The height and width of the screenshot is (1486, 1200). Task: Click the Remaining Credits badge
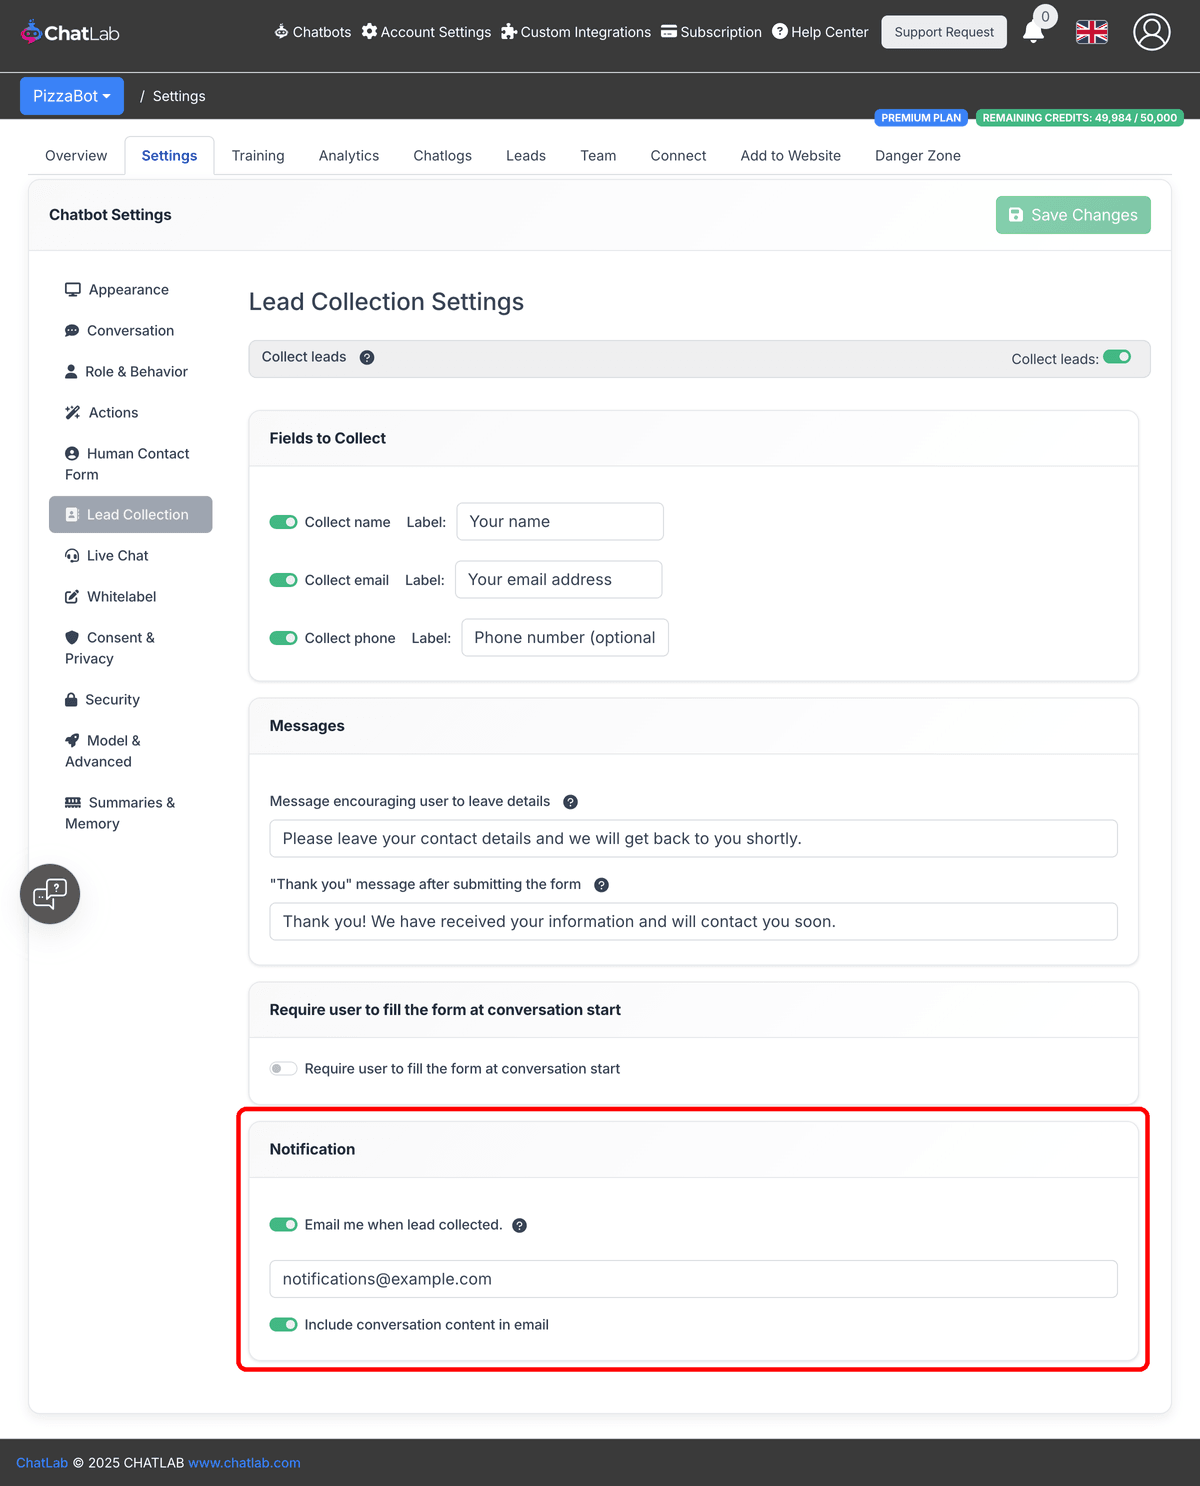1080,118
